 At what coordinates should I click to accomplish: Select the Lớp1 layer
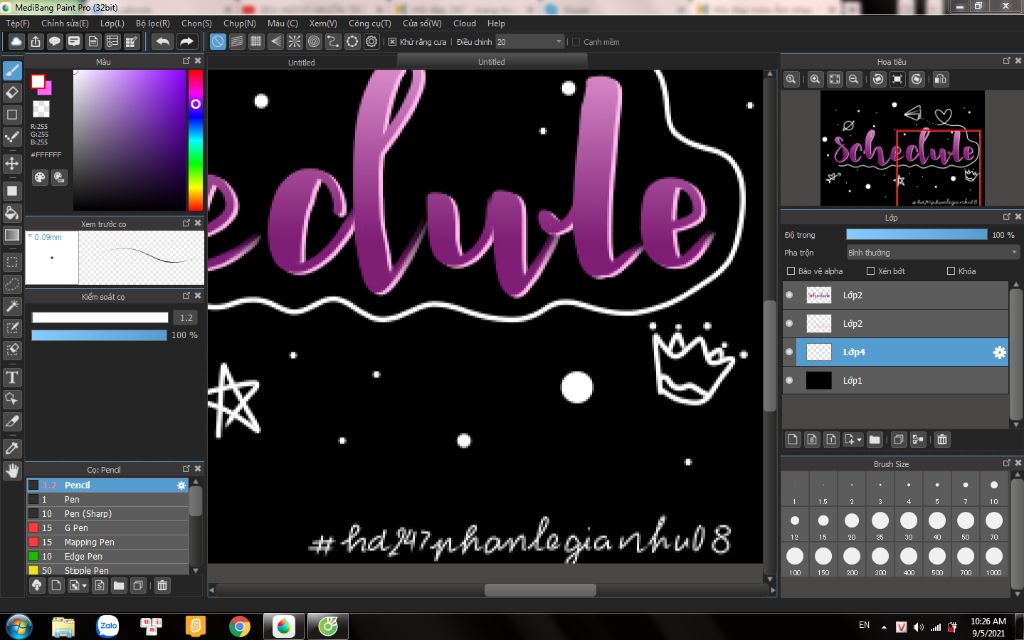click(895, 380)
